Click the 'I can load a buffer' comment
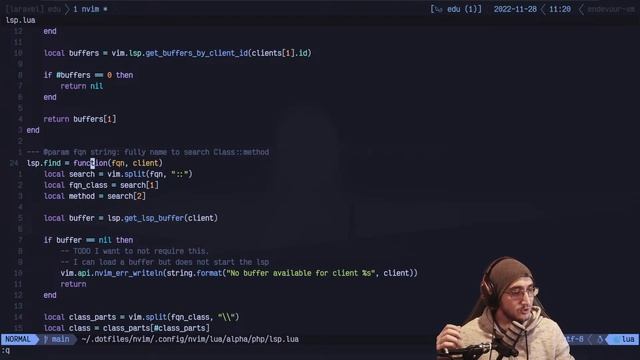Viewport: 640px width, 360px height. 165,262
